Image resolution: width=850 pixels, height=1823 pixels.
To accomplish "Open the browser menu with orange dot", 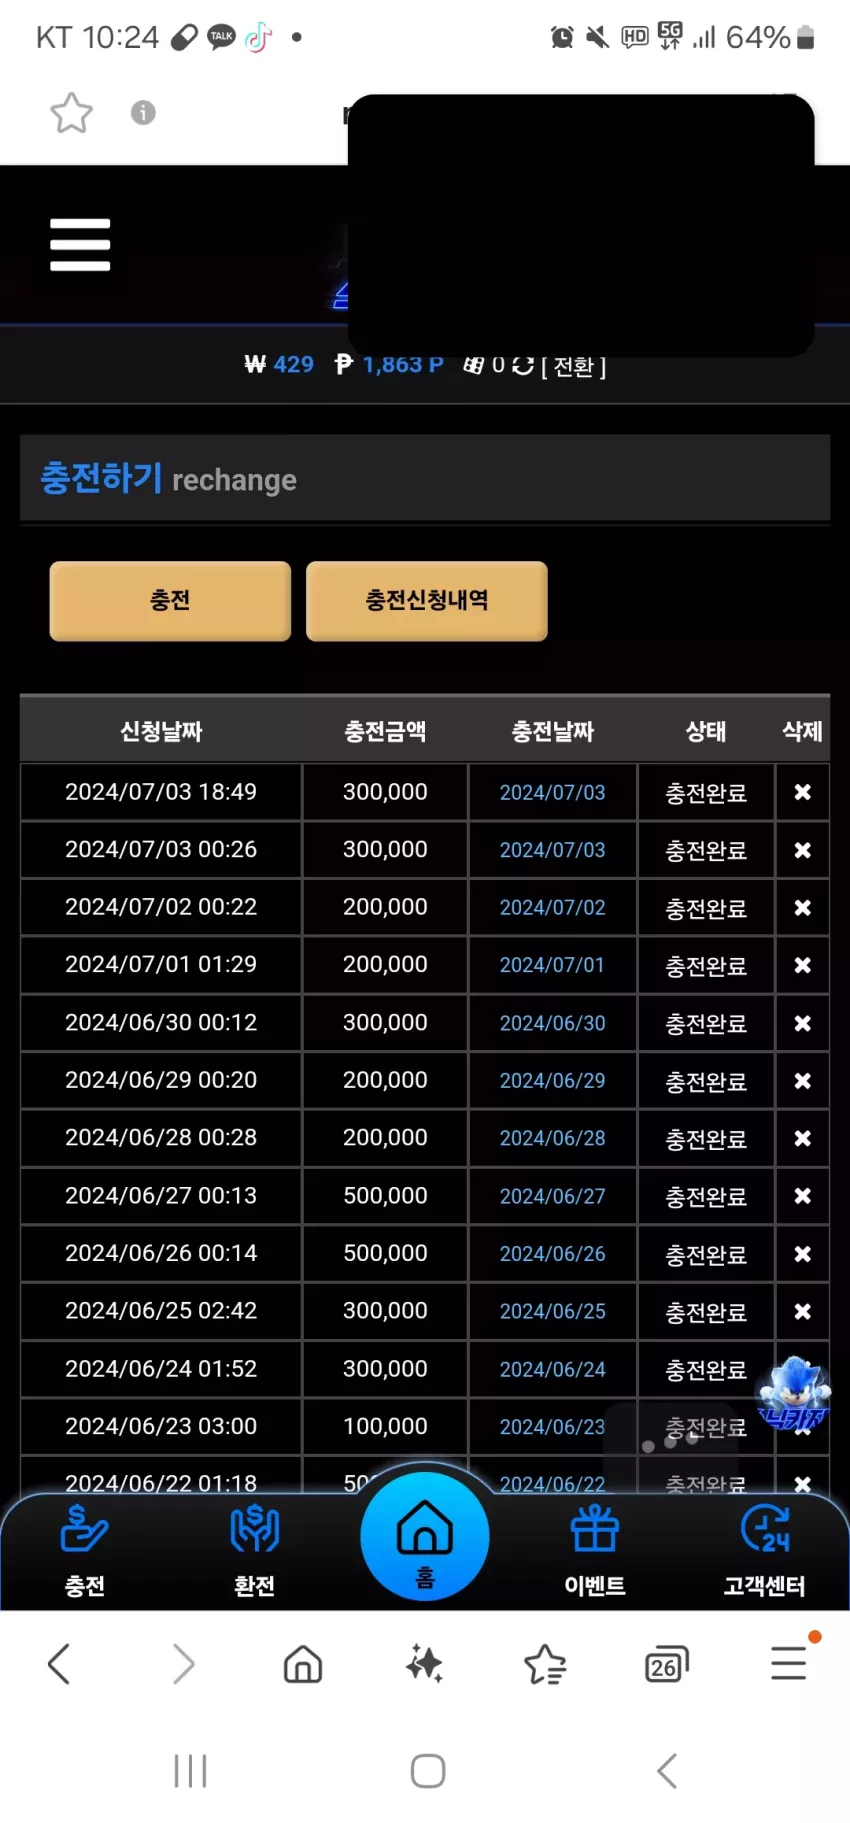I will click(789, 1663).
